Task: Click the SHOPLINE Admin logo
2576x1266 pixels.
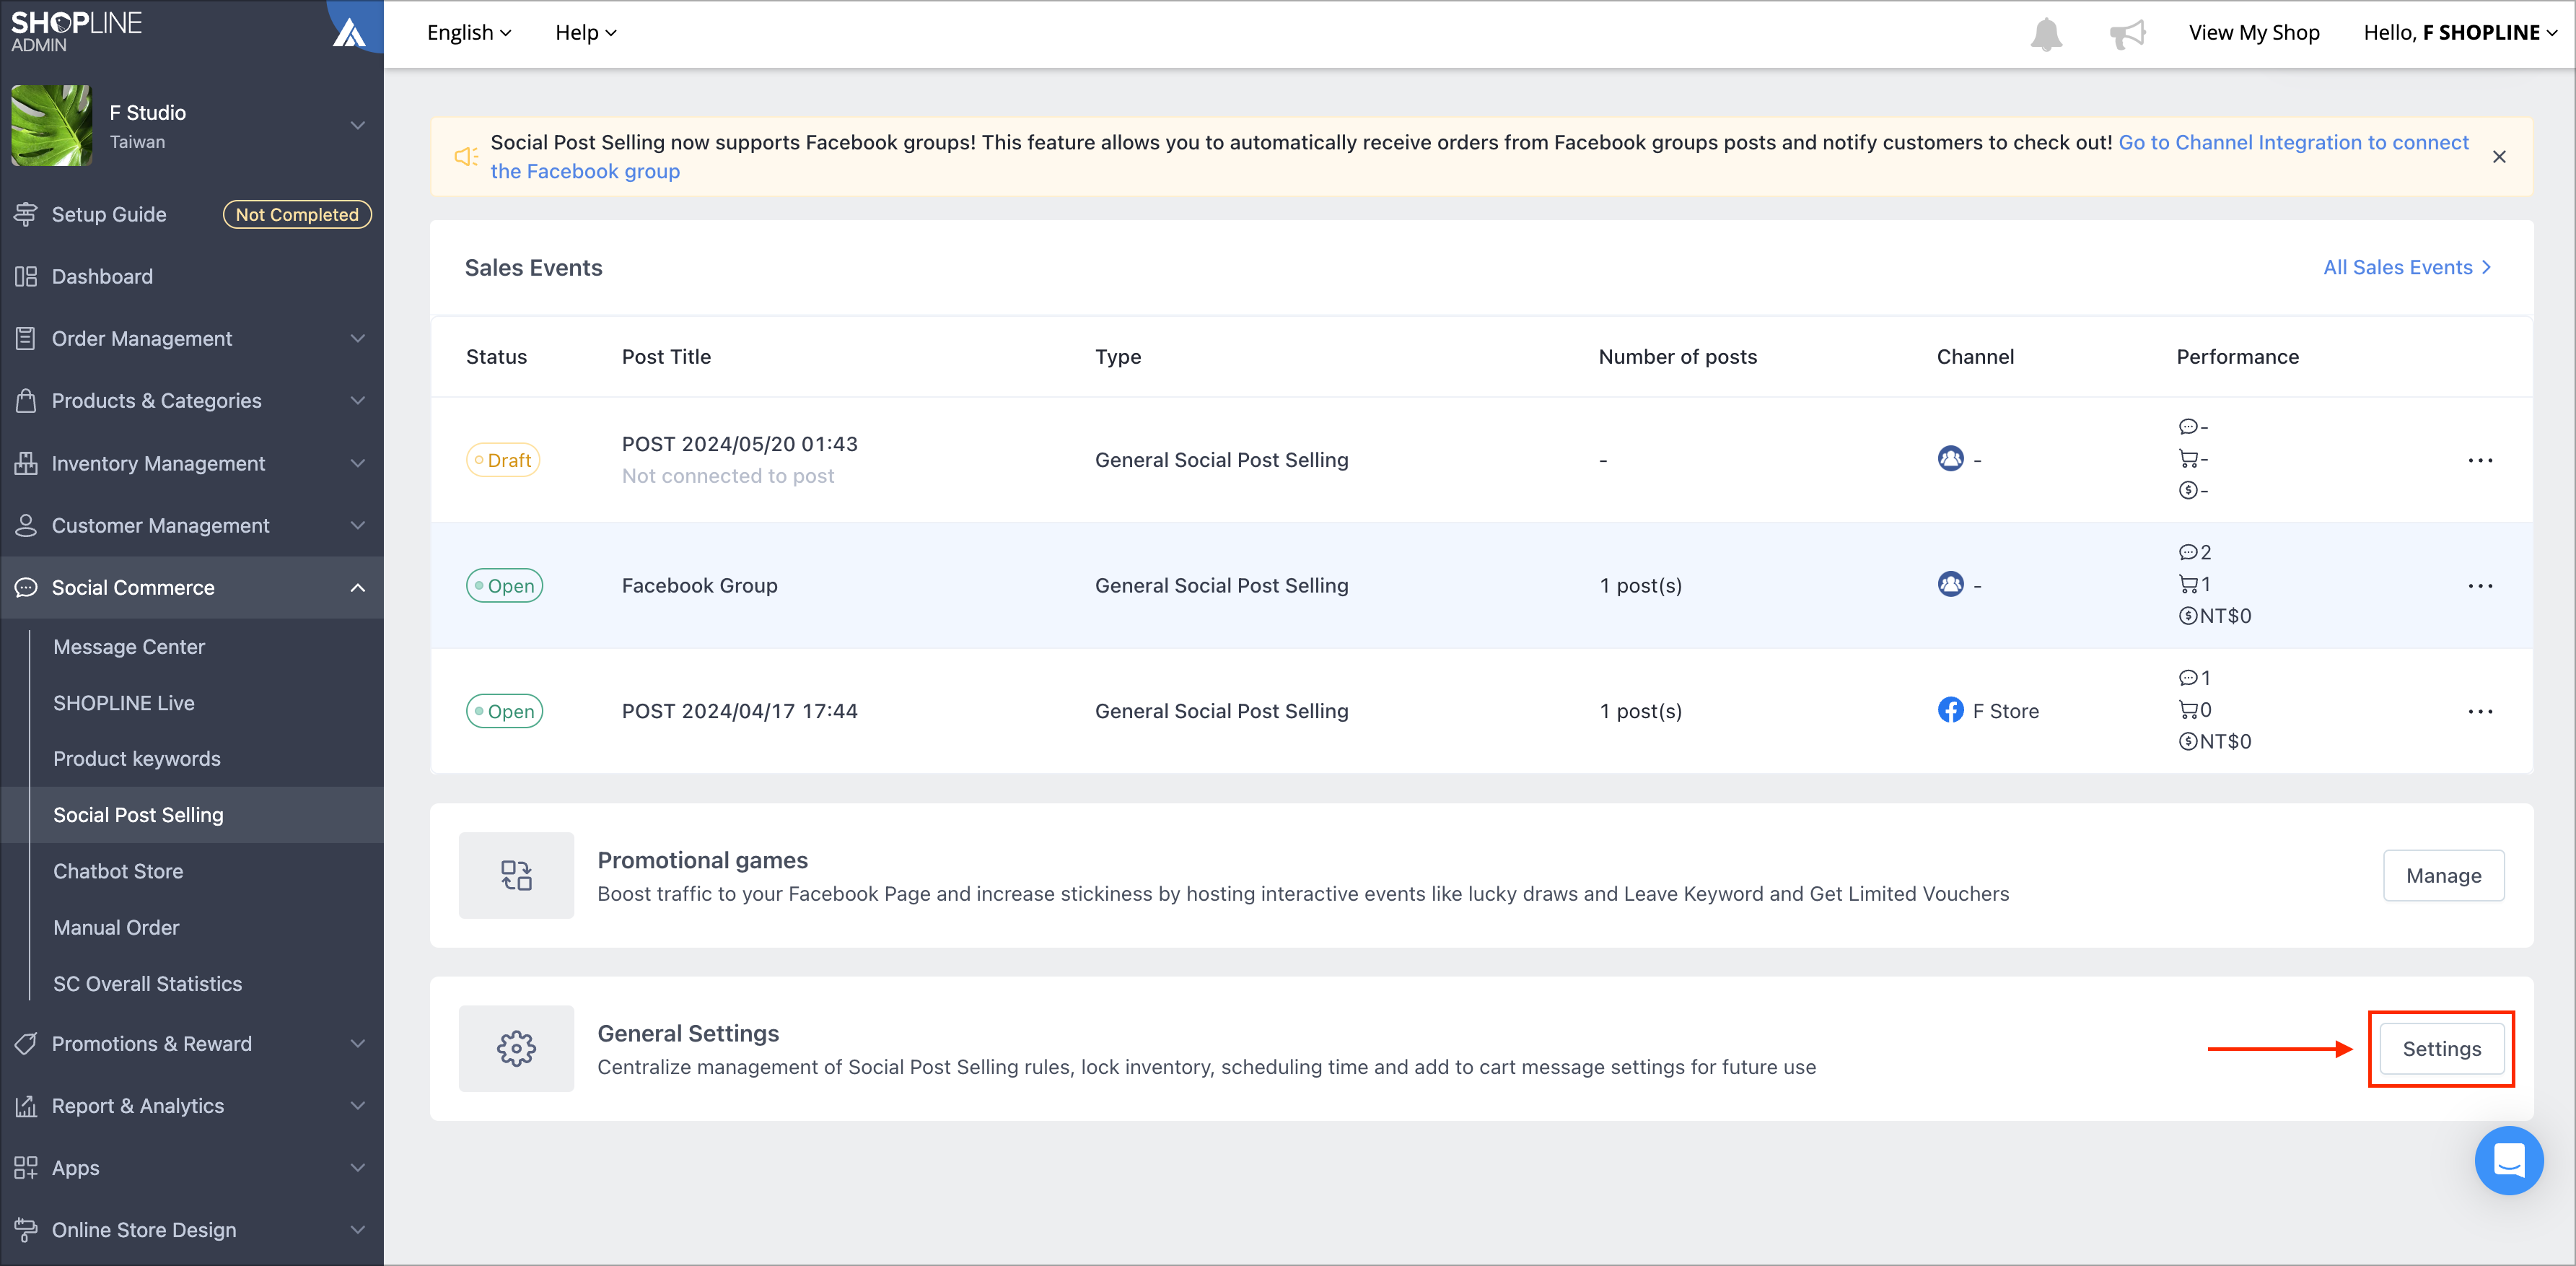Action: click(77, 31)
